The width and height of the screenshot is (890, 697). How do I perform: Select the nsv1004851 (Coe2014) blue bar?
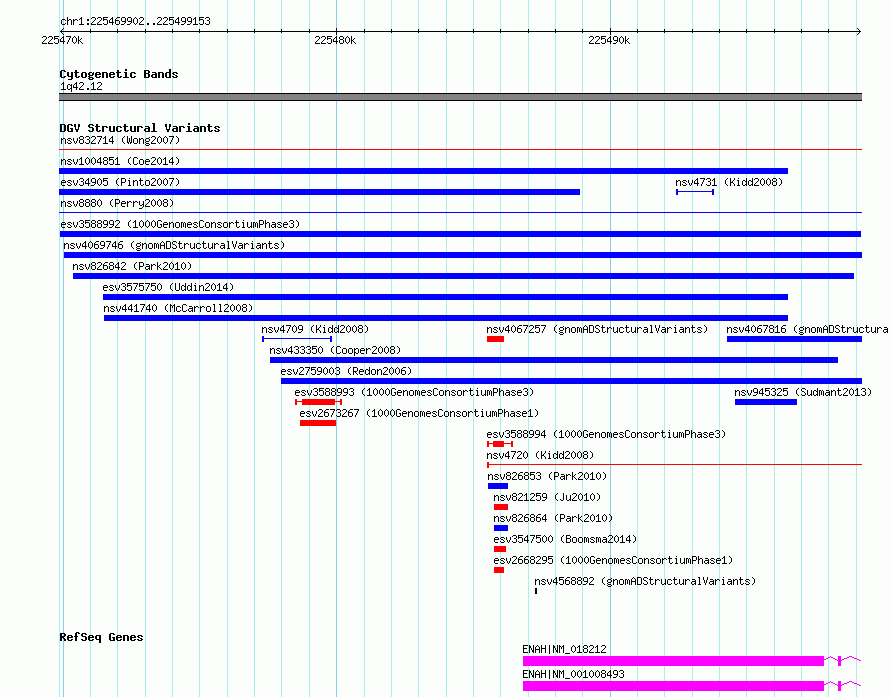click(423, 171)
